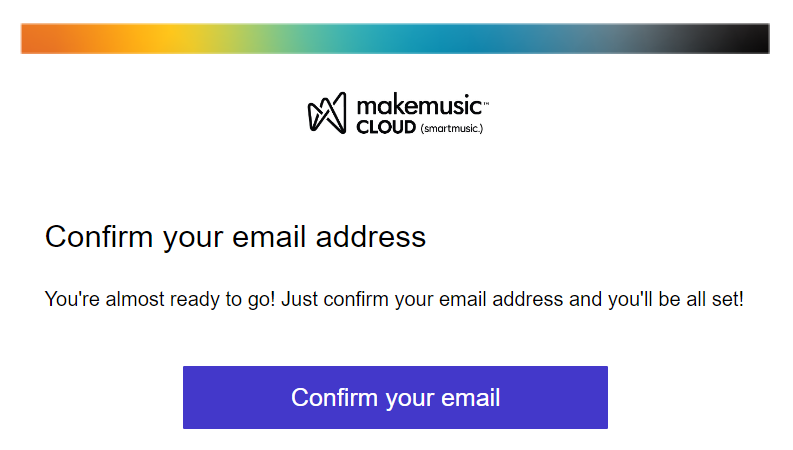The image size is (793, 450).
Task: Click the word 'Confirm' in the heading
Action: (99, 237)
